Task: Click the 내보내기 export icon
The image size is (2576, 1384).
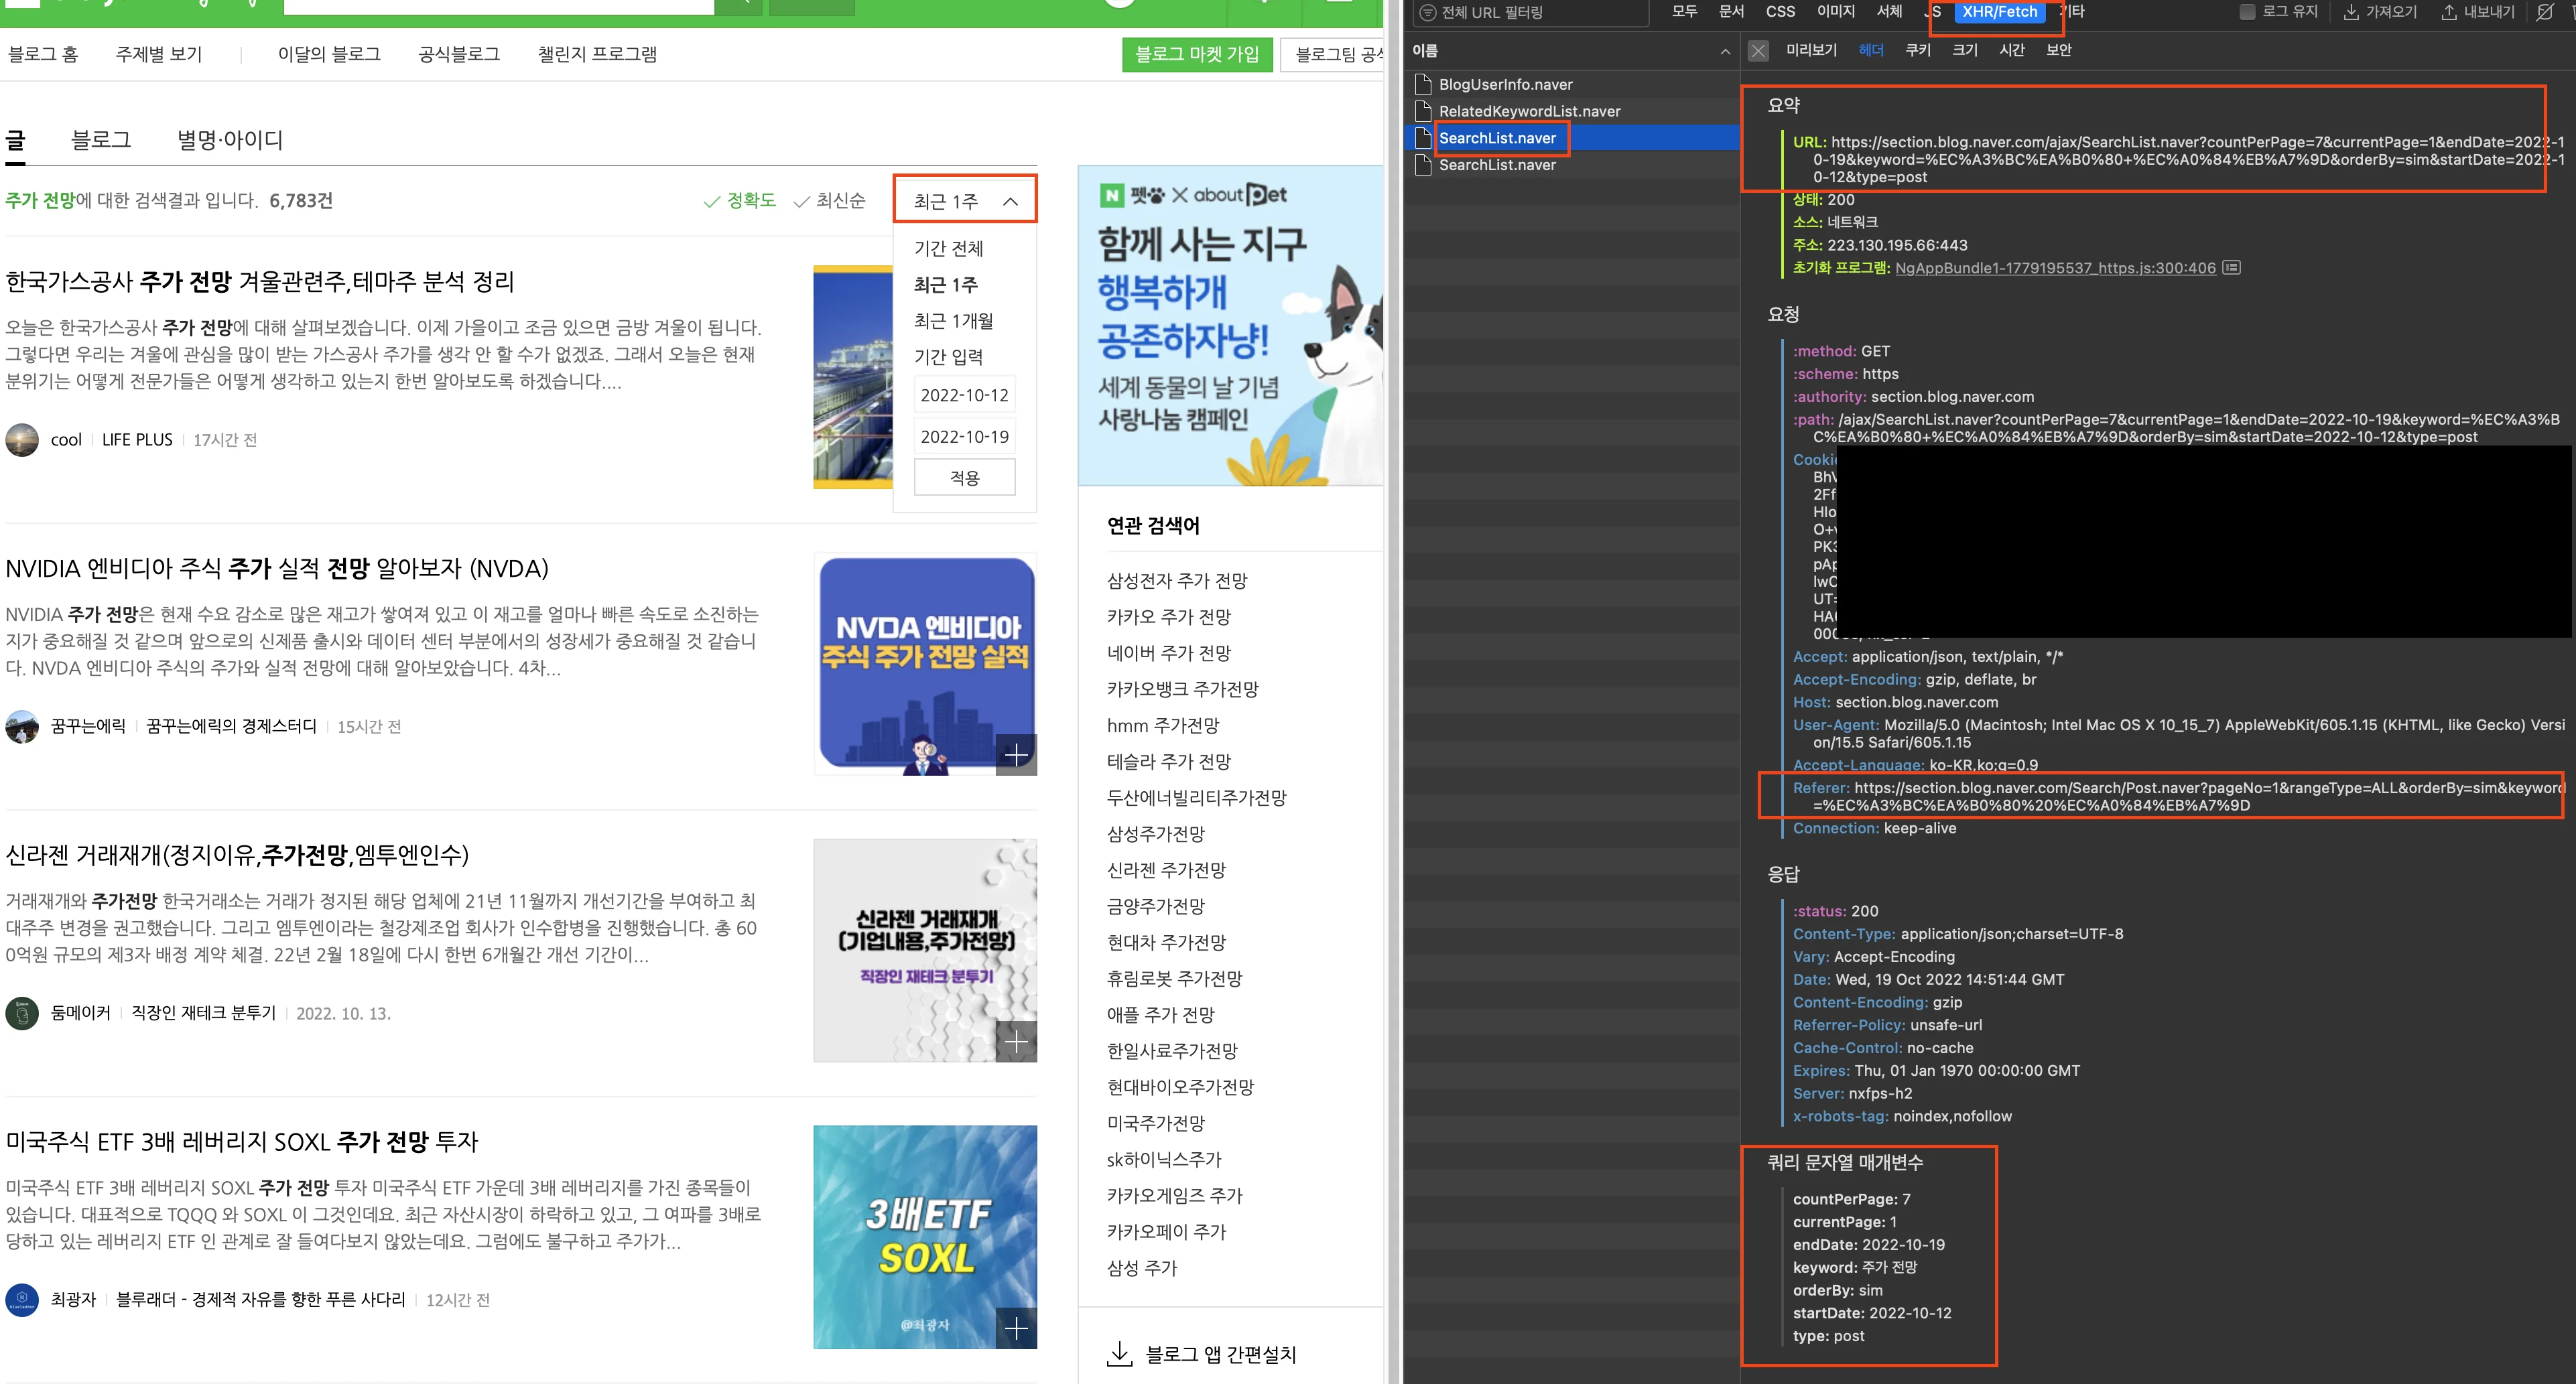Action: pos(2449,12)
